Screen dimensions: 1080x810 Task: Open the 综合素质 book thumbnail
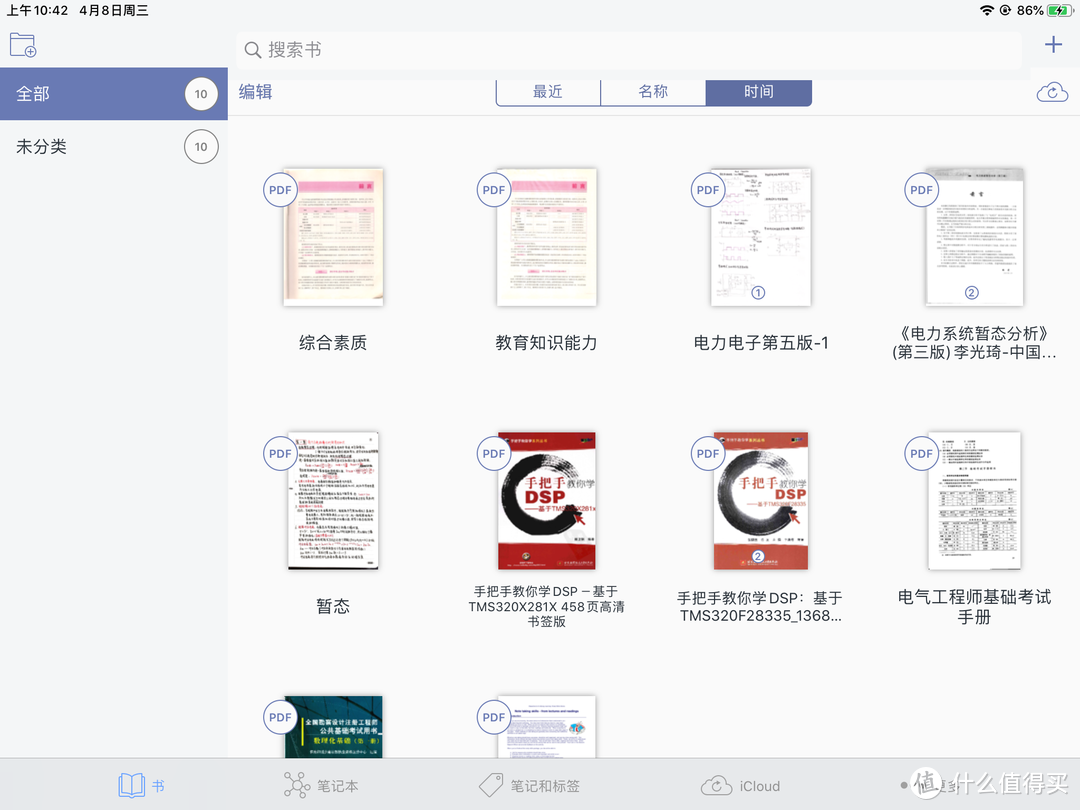pos(333,237)
